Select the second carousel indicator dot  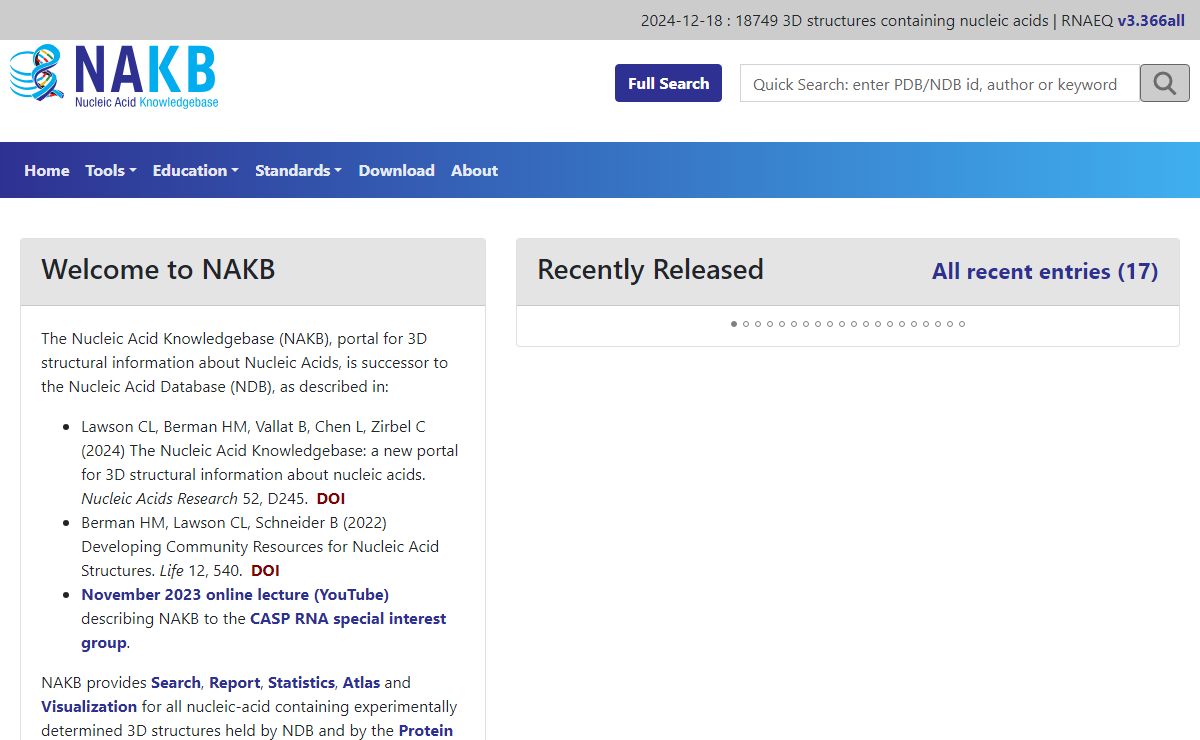746,324
